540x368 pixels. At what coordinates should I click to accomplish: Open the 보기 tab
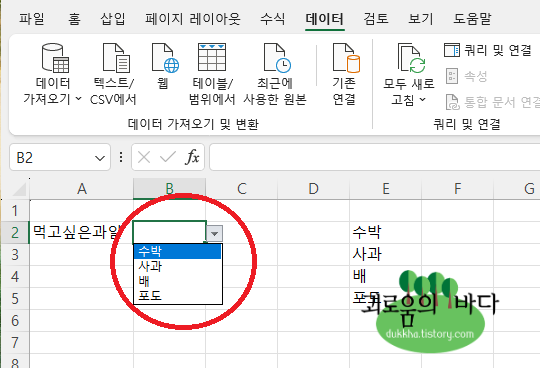point(420,19)
